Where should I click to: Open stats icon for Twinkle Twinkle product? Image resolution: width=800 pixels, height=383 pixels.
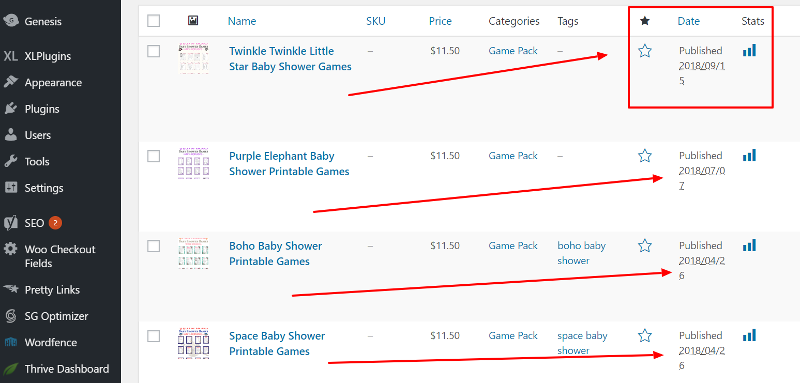point(749,50)
